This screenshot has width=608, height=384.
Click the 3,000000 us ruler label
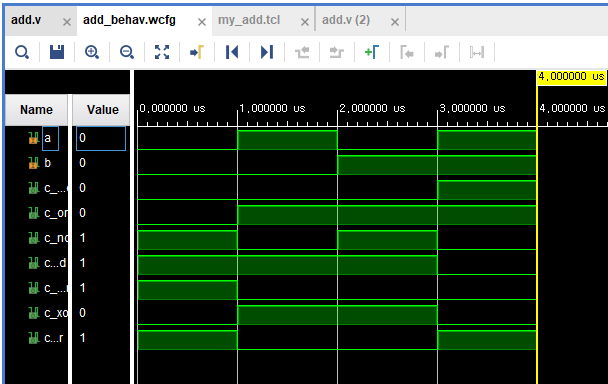tap(472, 108)
